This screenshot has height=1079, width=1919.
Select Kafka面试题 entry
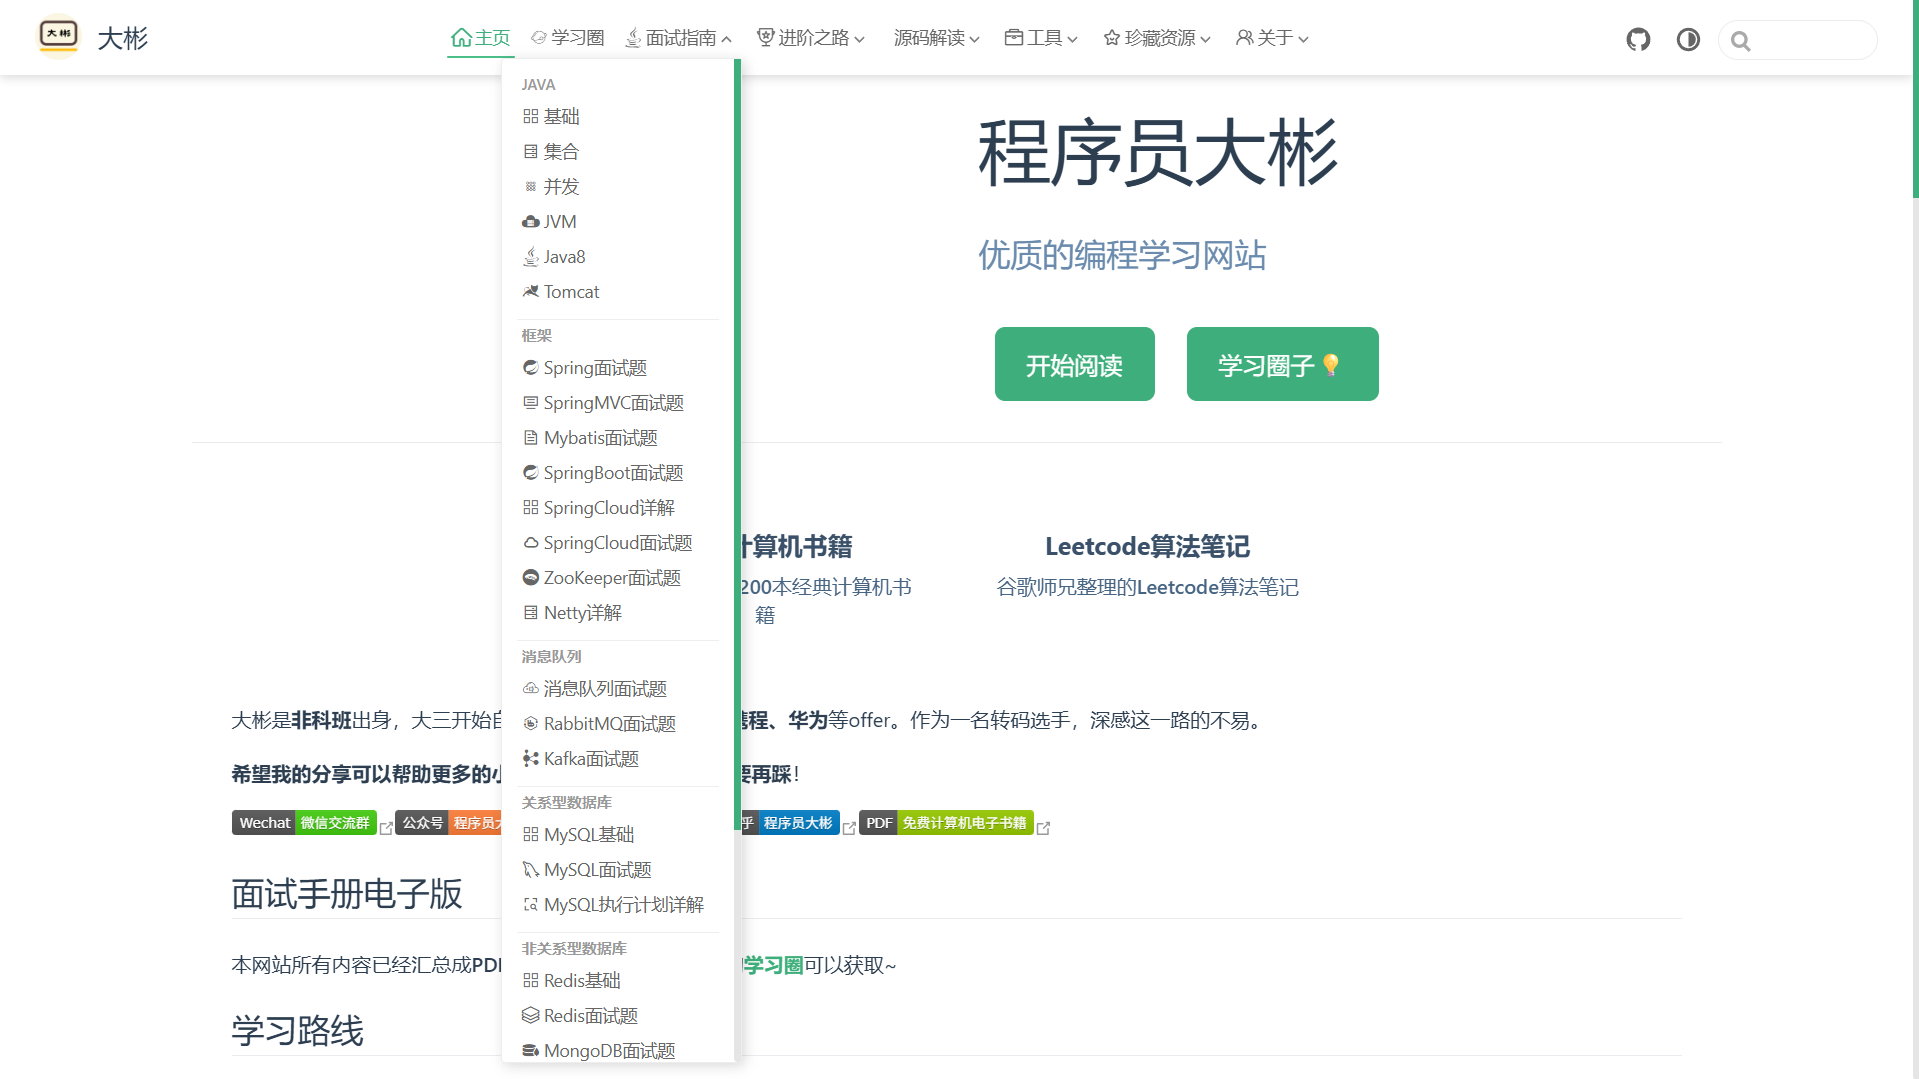point(591,758)
